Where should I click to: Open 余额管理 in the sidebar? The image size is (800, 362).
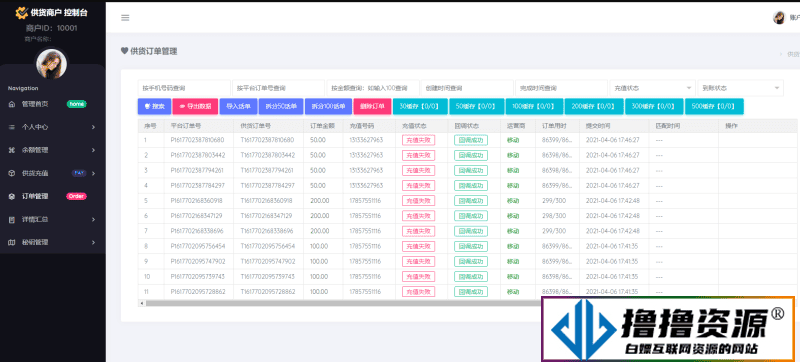click(35, 150)
